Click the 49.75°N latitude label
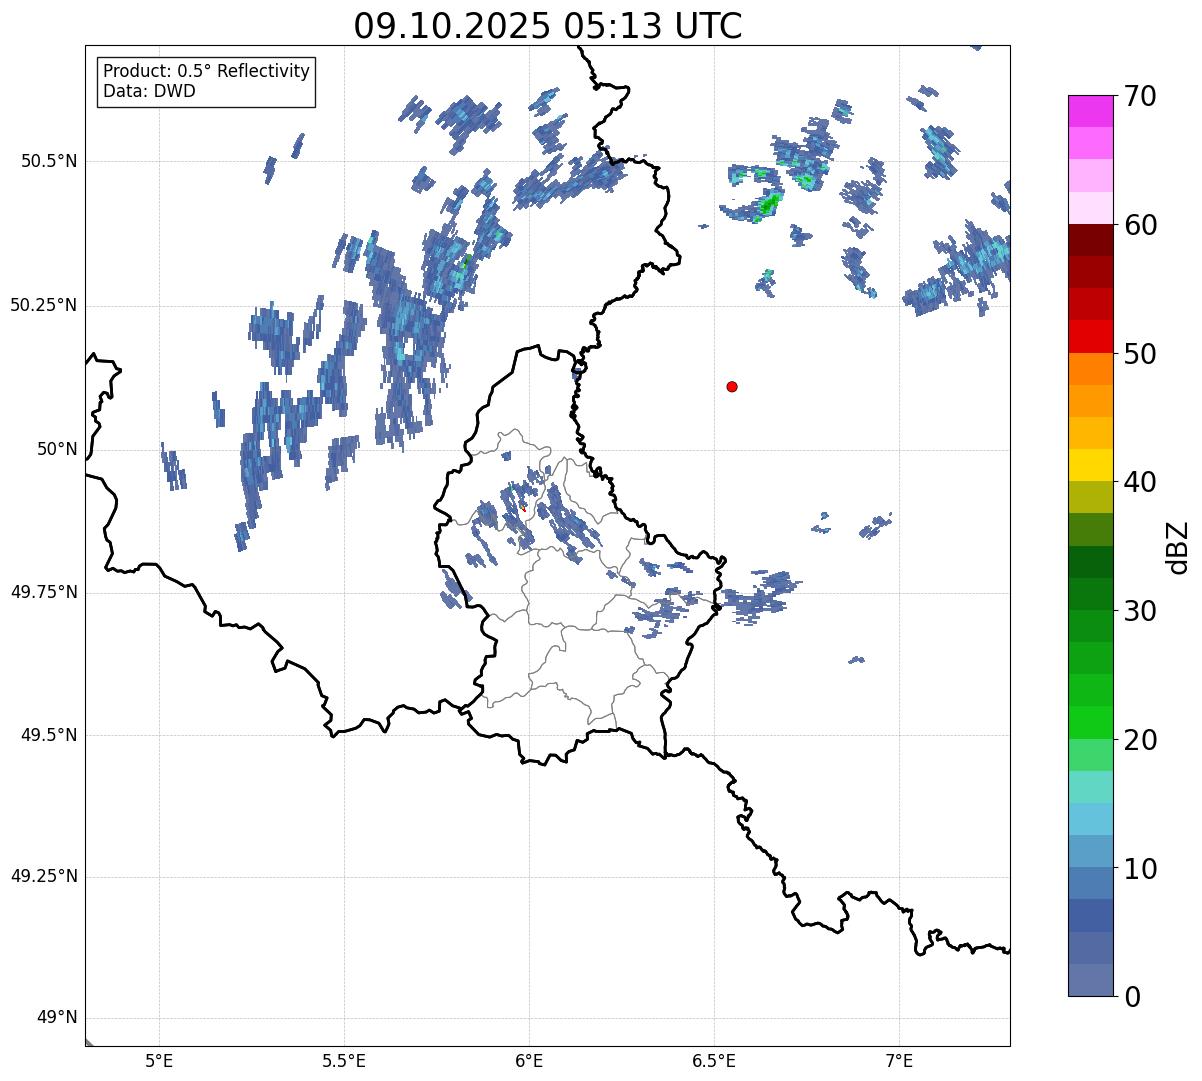Image resolution: width=1202 pixels, height=1081 pixels. pyautogui.click(x=44, y=592)
